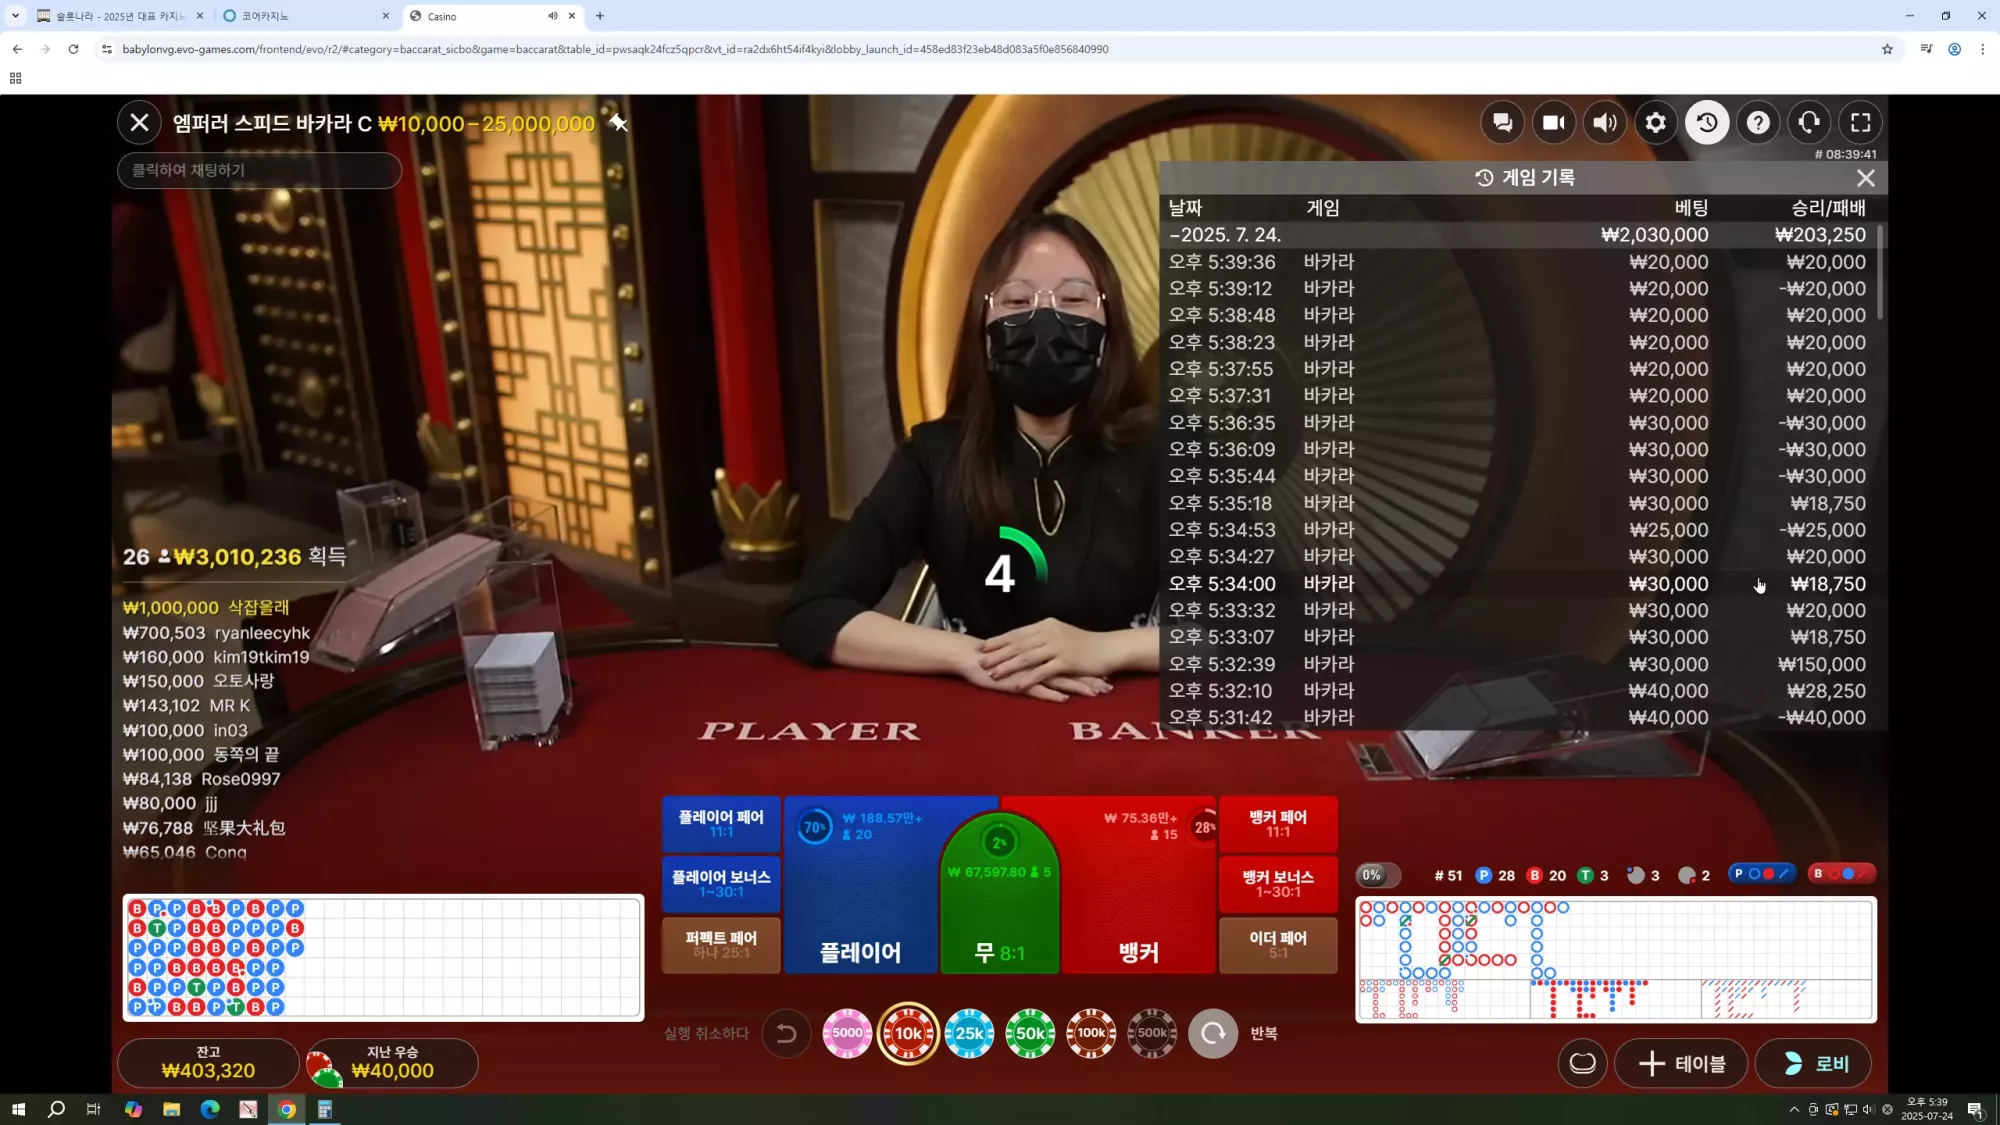Select the 5000 chip

(847, 1033)
